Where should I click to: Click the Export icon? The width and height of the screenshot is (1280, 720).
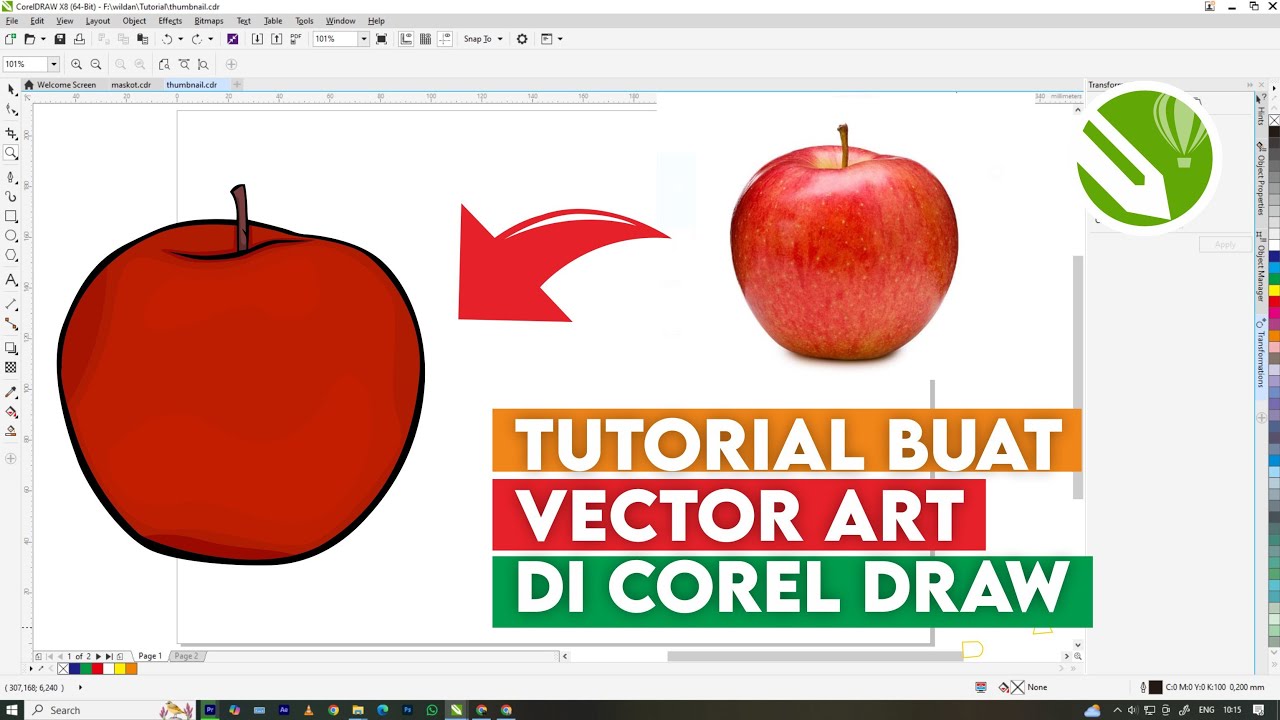(x=277, y=39)
